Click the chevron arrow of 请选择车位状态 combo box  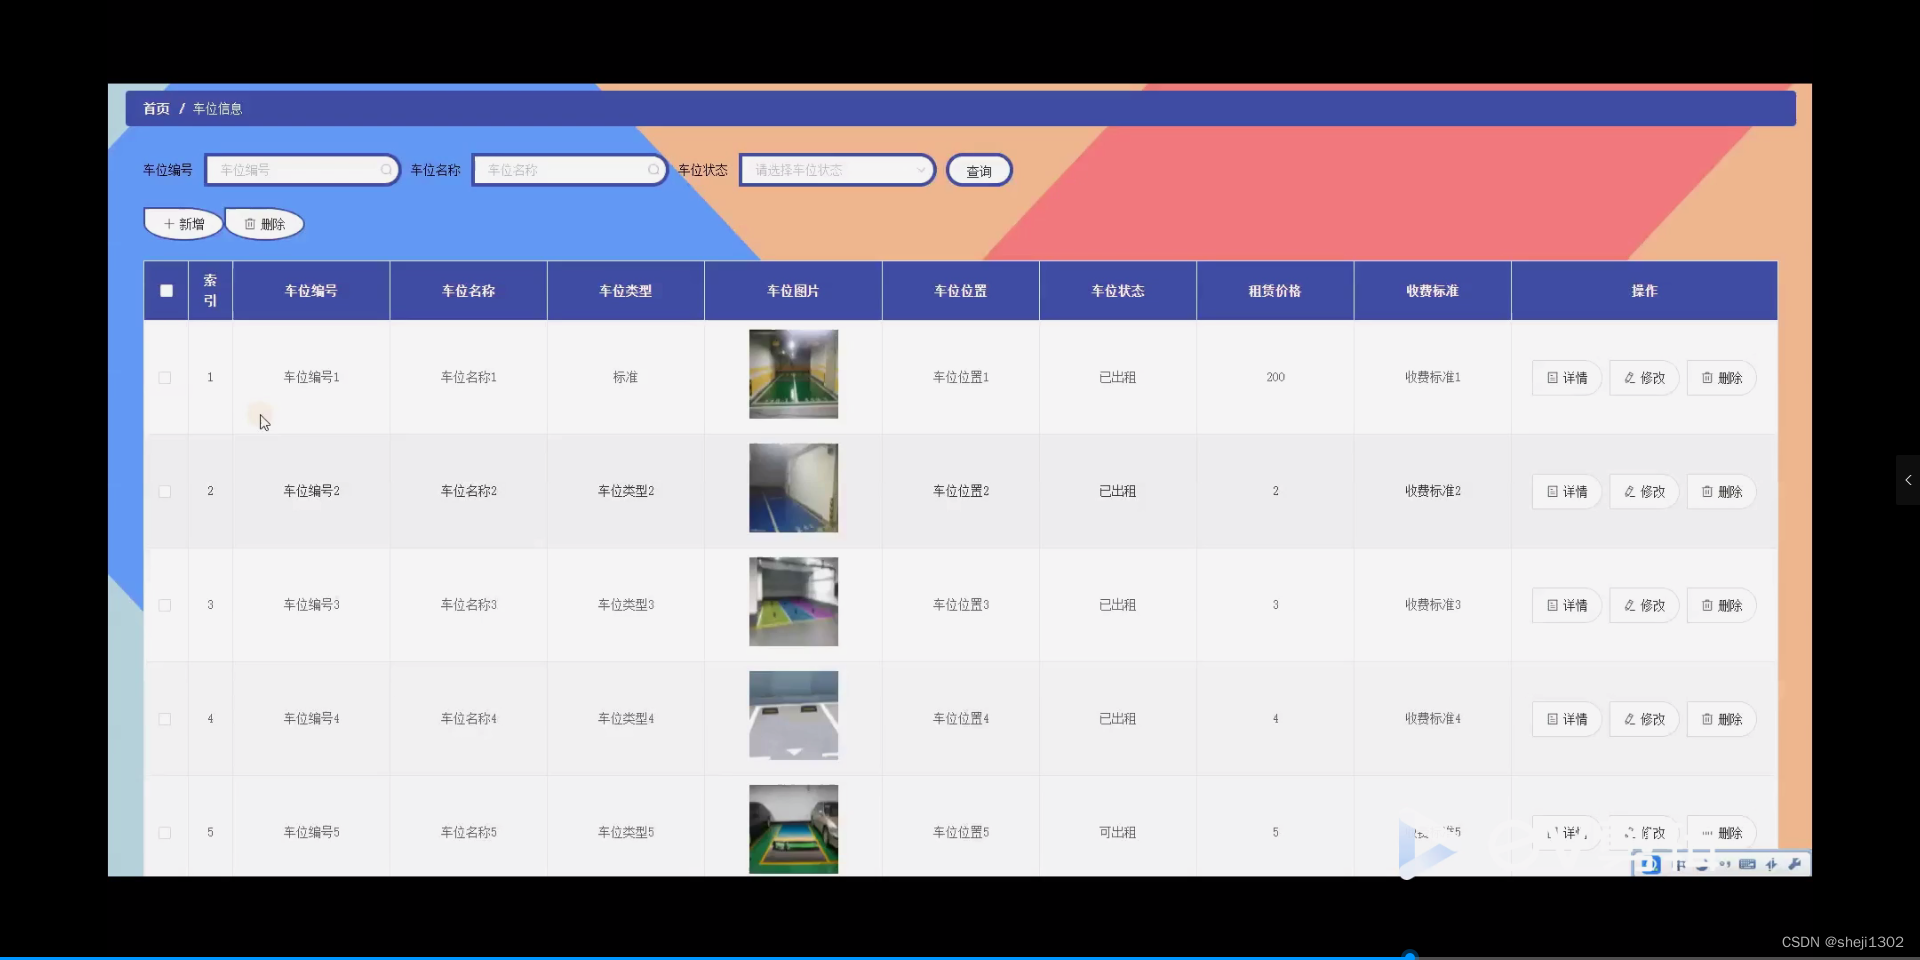coord(921,169)
